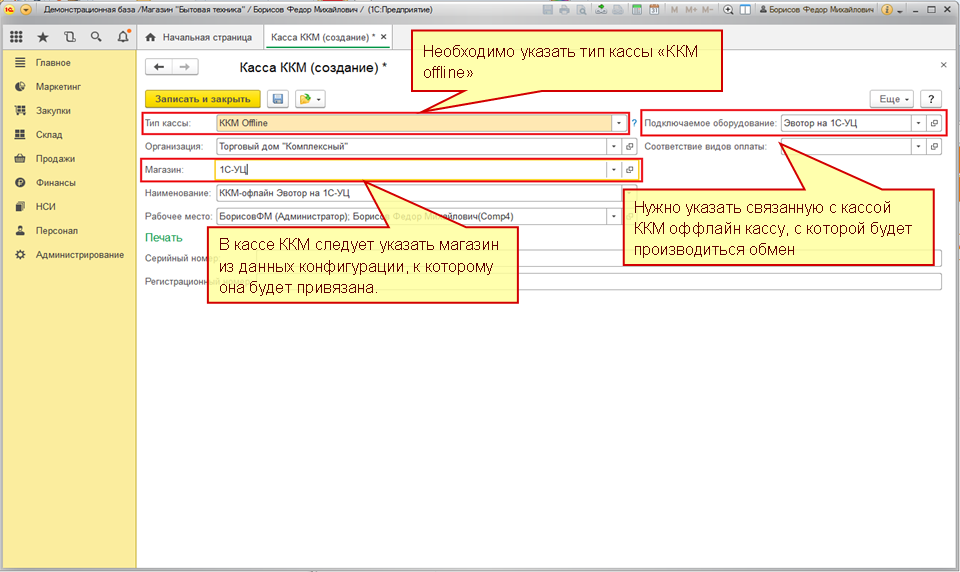Click the yellow information icon in title bar
960x572 pixels.
887,10
